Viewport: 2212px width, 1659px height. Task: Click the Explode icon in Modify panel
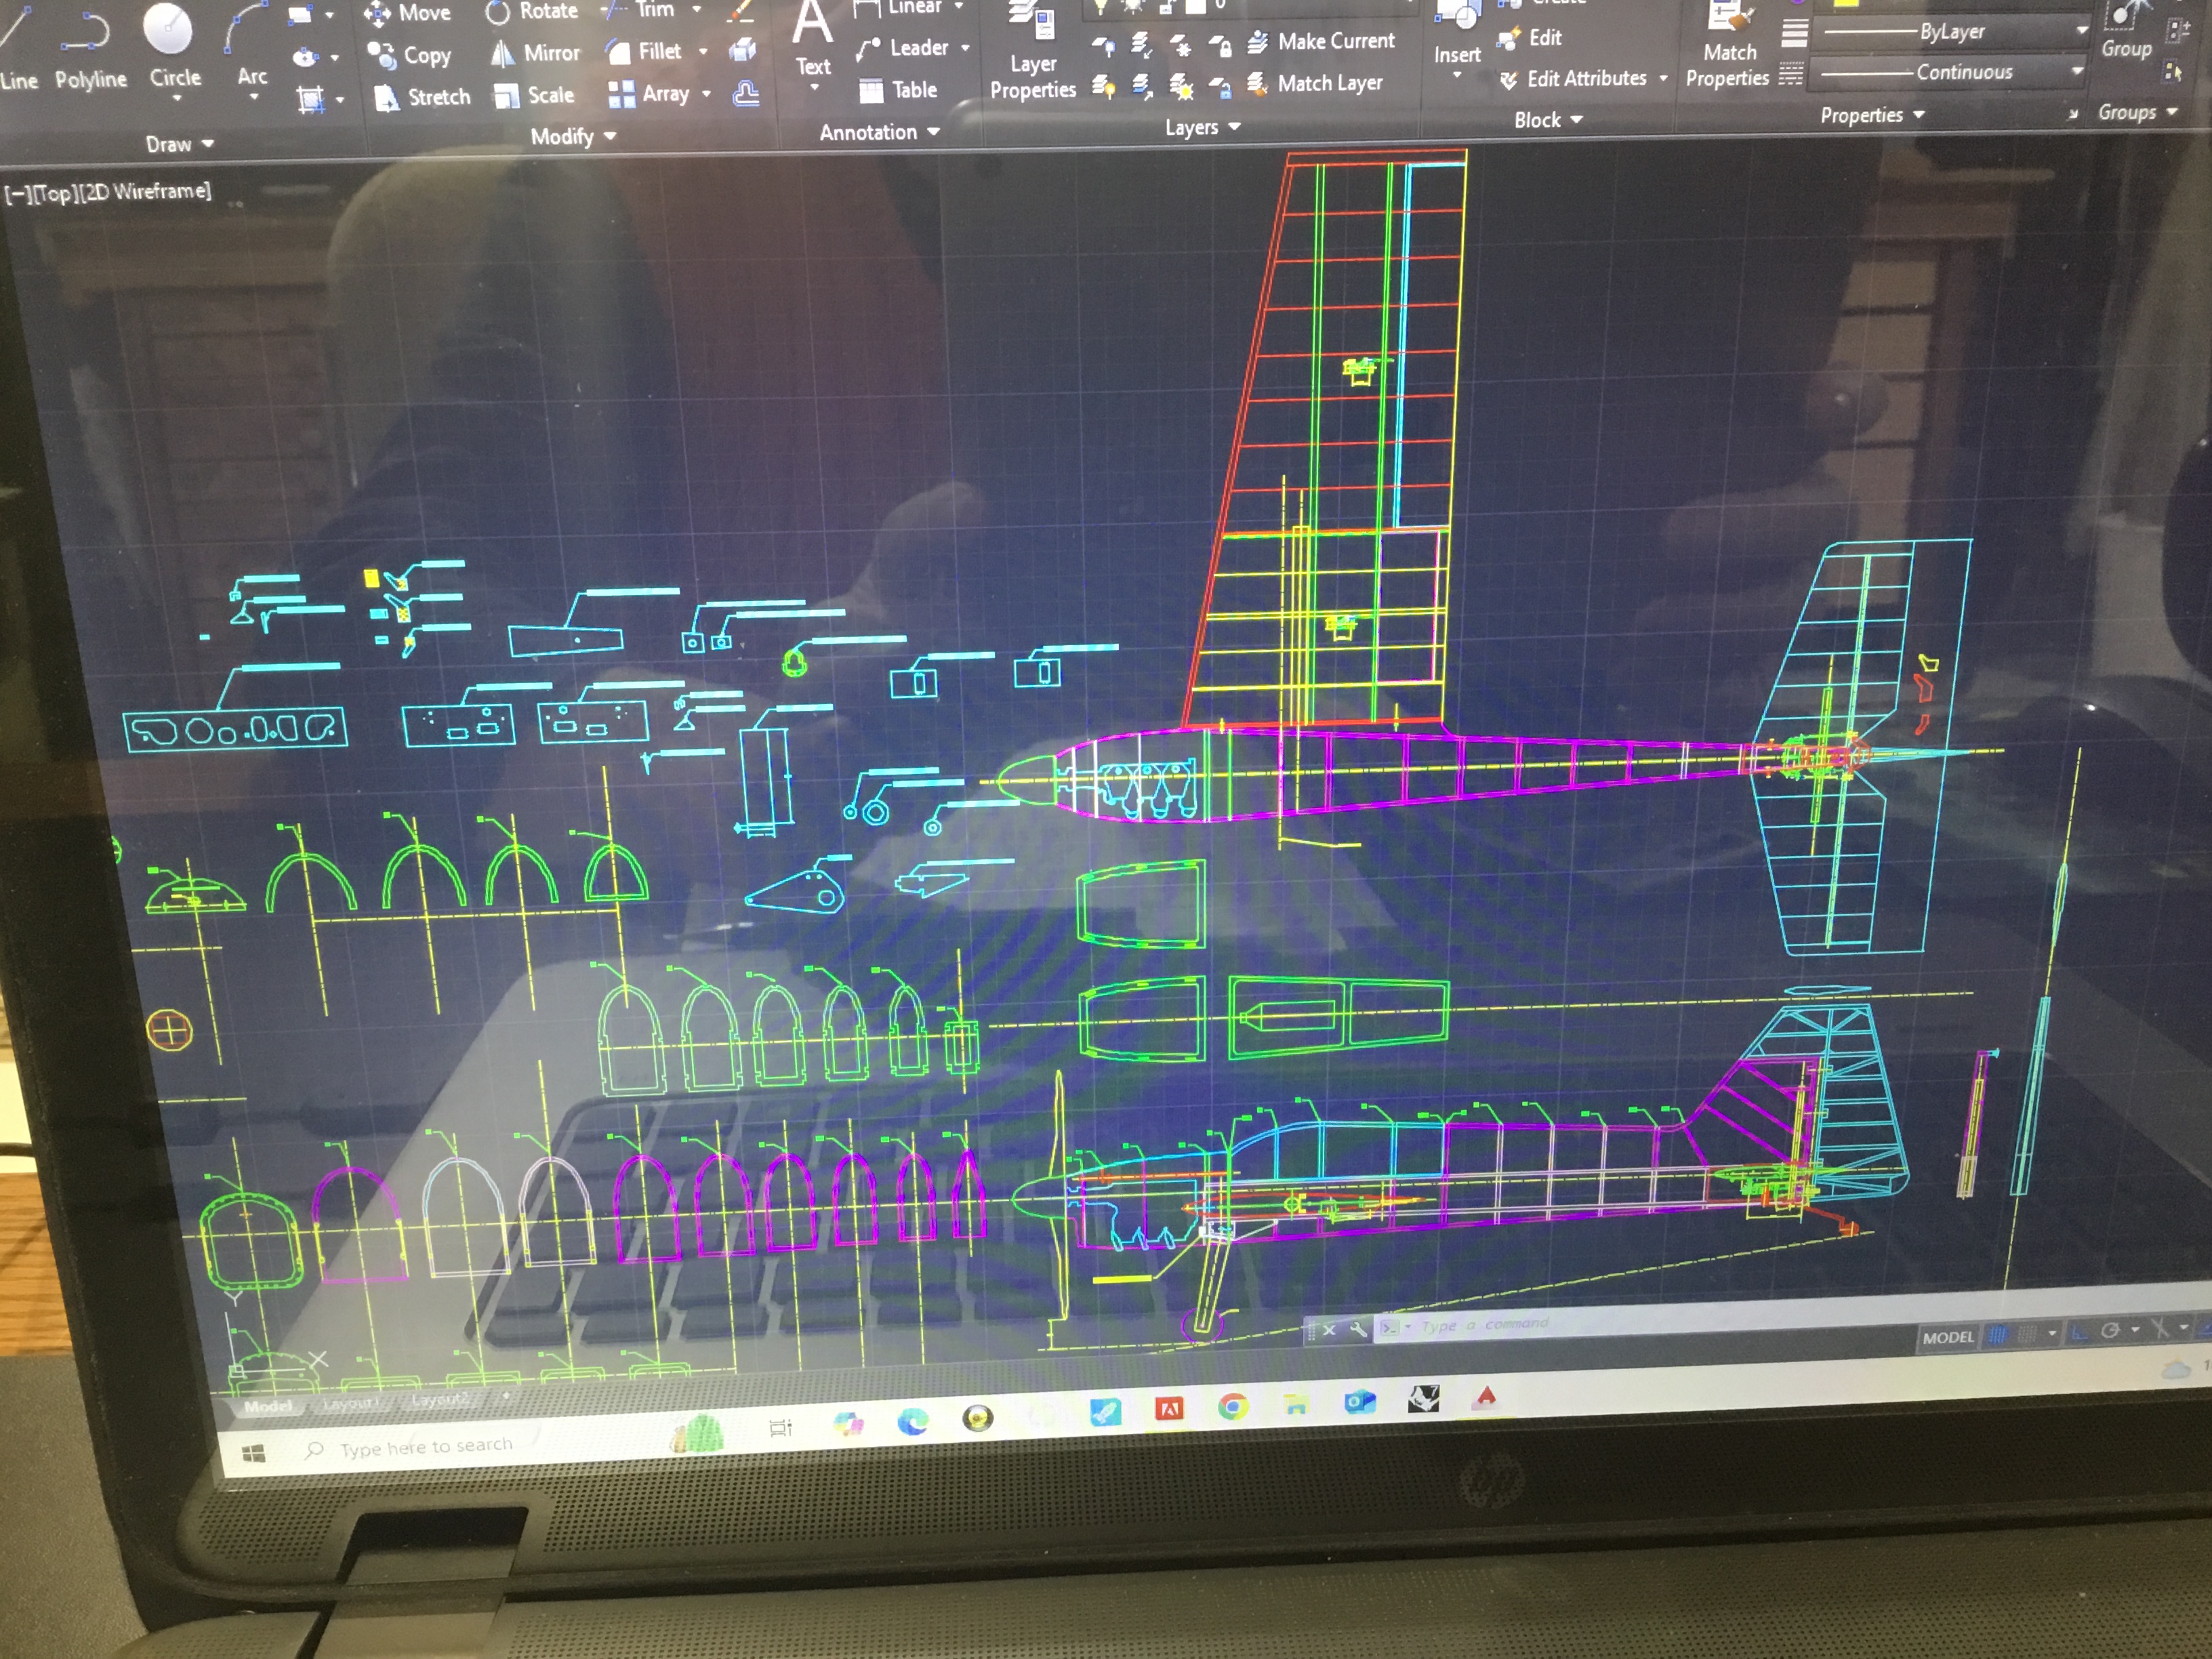click(742, 50)
